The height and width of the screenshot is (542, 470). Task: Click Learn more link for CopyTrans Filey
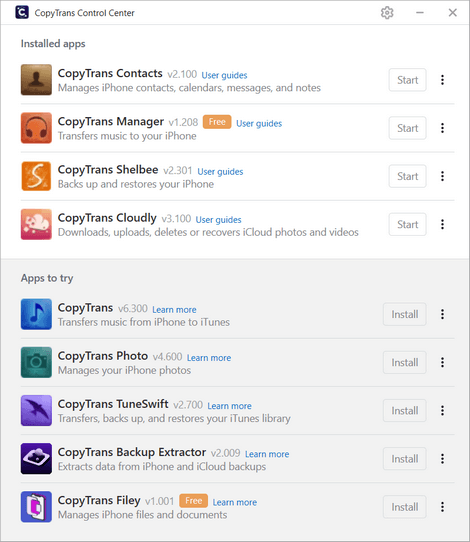pyautogui.click(x=234, y=502)
